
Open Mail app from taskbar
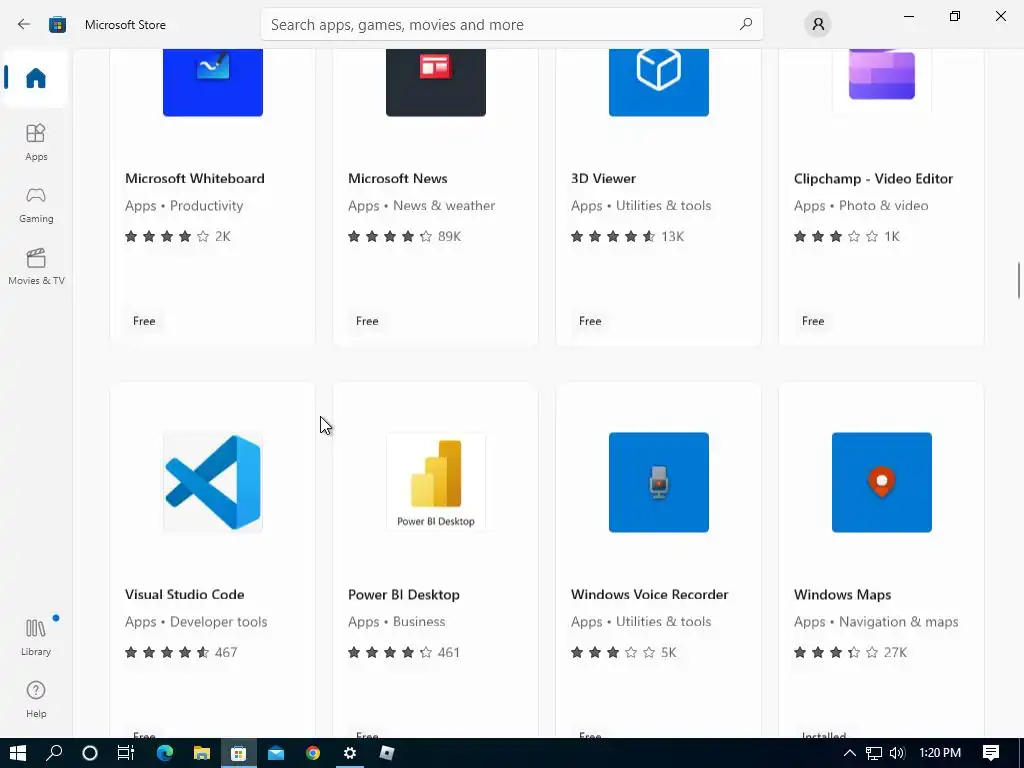point(276,753)
